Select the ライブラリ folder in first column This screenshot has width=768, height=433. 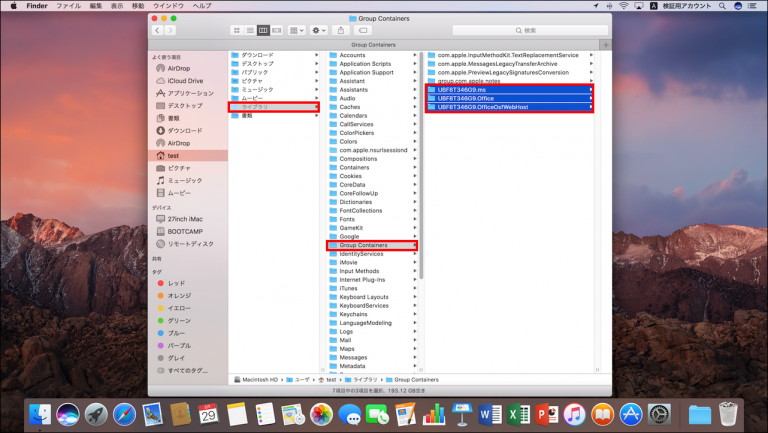pyautogui.click(x=274, y=107)
